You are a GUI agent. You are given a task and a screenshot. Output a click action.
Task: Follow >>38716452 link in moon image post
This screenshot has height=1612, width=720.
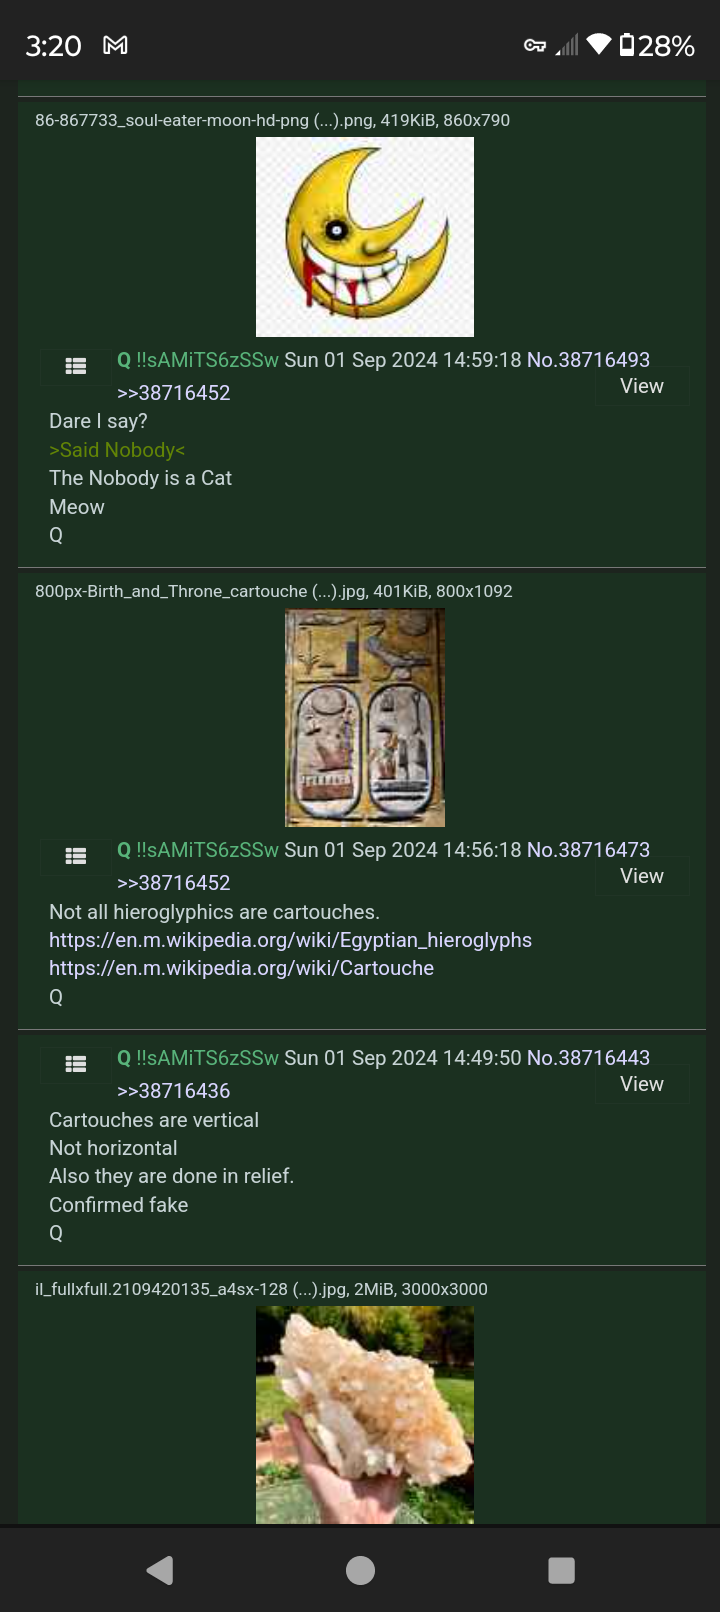[x=174, y=393]
